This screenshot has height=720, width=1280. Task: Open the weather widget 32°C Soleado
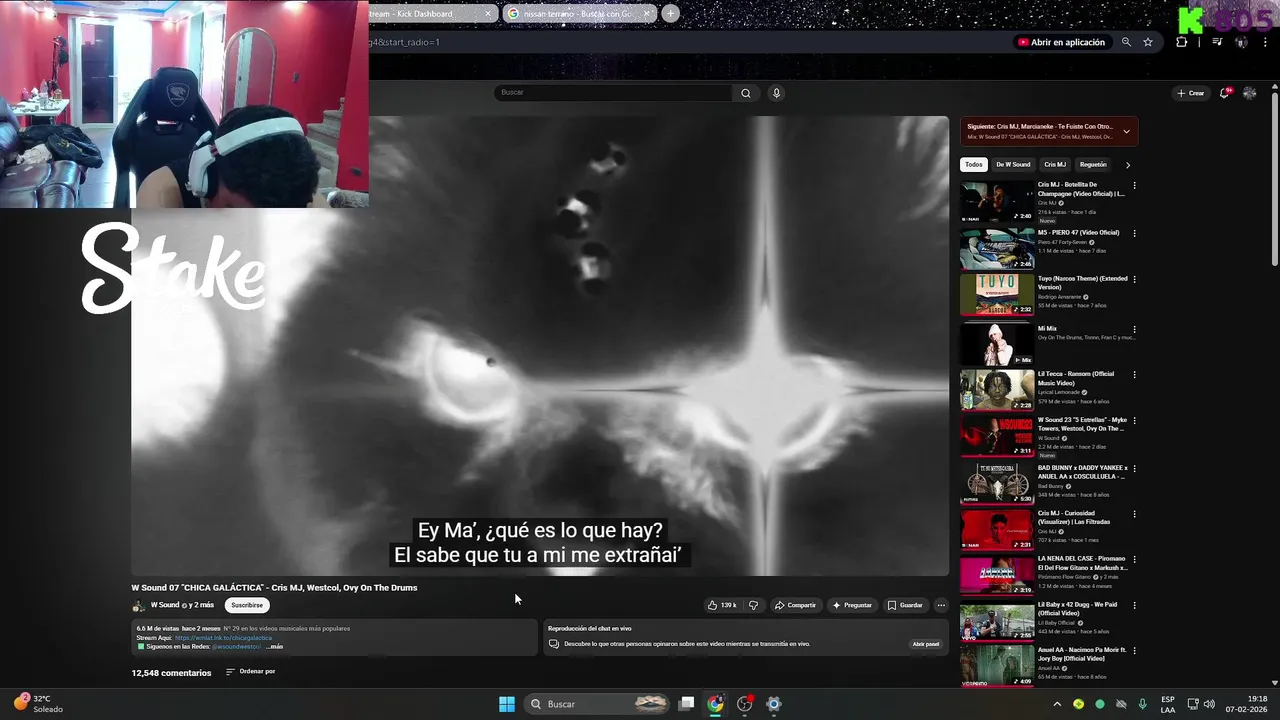coord(39,704)
